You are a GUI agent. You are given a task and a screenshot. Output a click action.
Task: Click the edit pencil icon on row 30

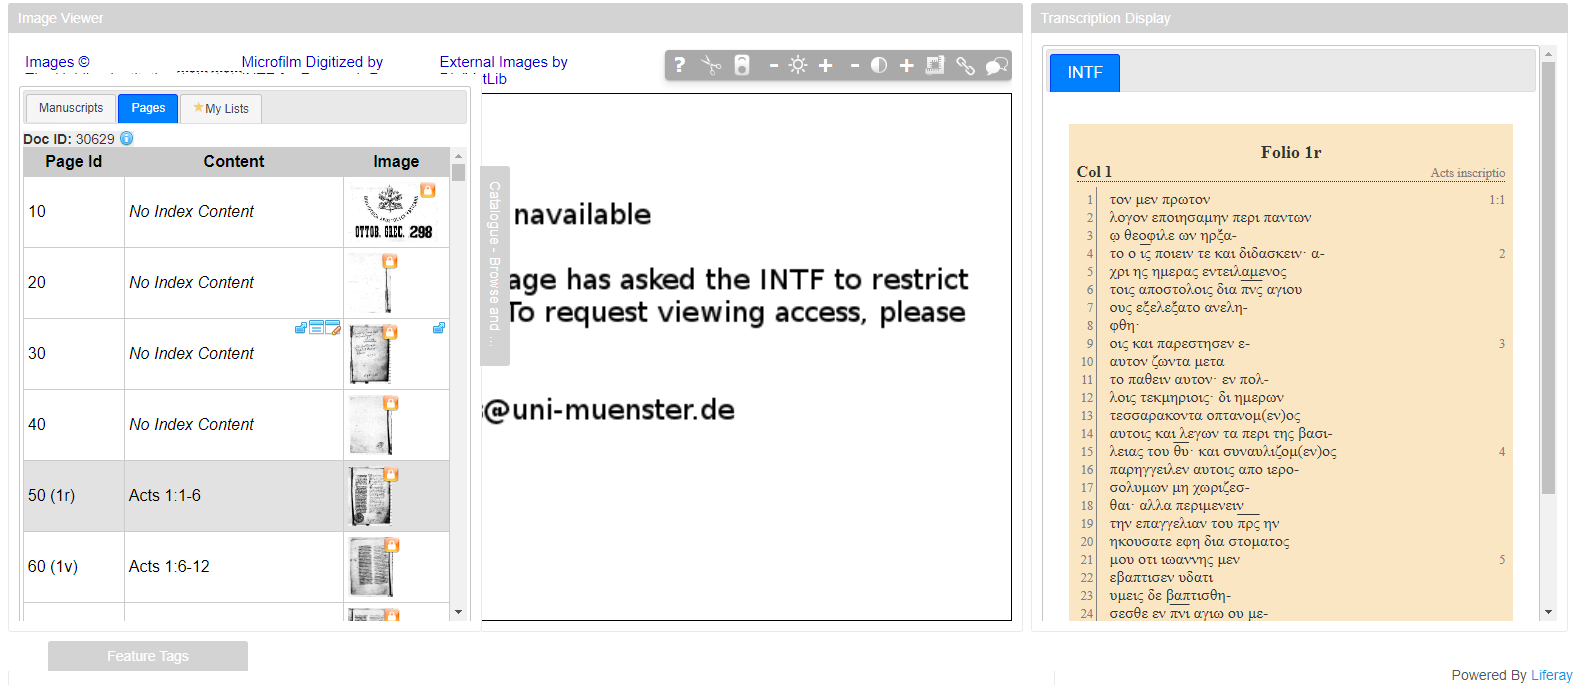point(334,328)
